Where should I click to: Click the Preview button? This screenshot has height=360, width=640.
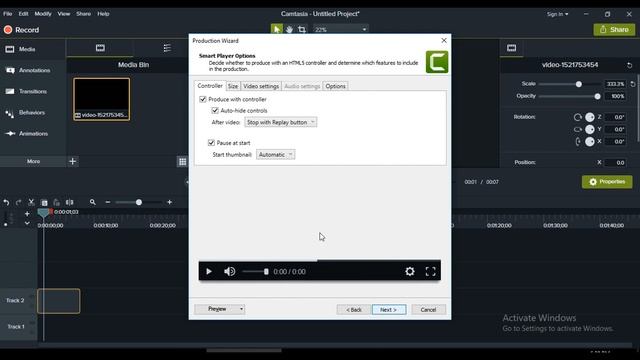click(217, 309)
